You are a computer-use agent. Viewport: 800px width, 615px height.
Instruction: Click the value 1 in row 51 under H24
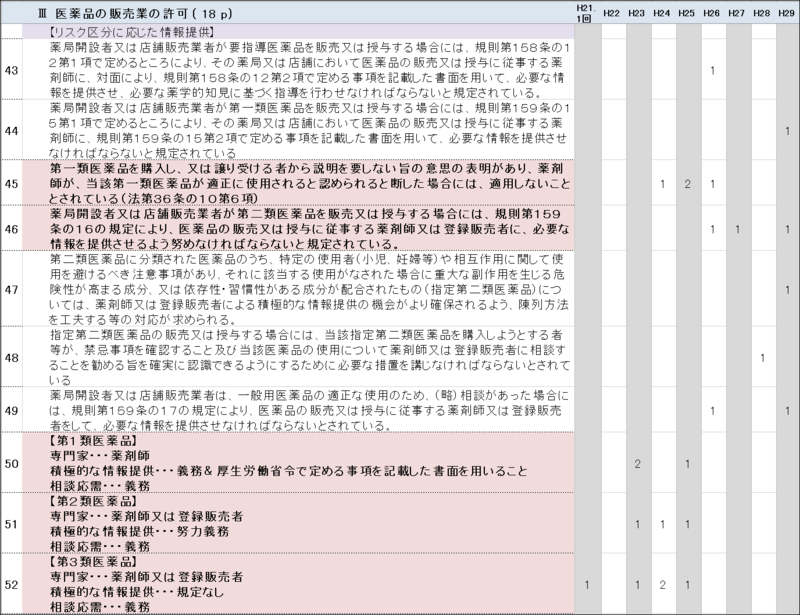click(x=662, y=524)
